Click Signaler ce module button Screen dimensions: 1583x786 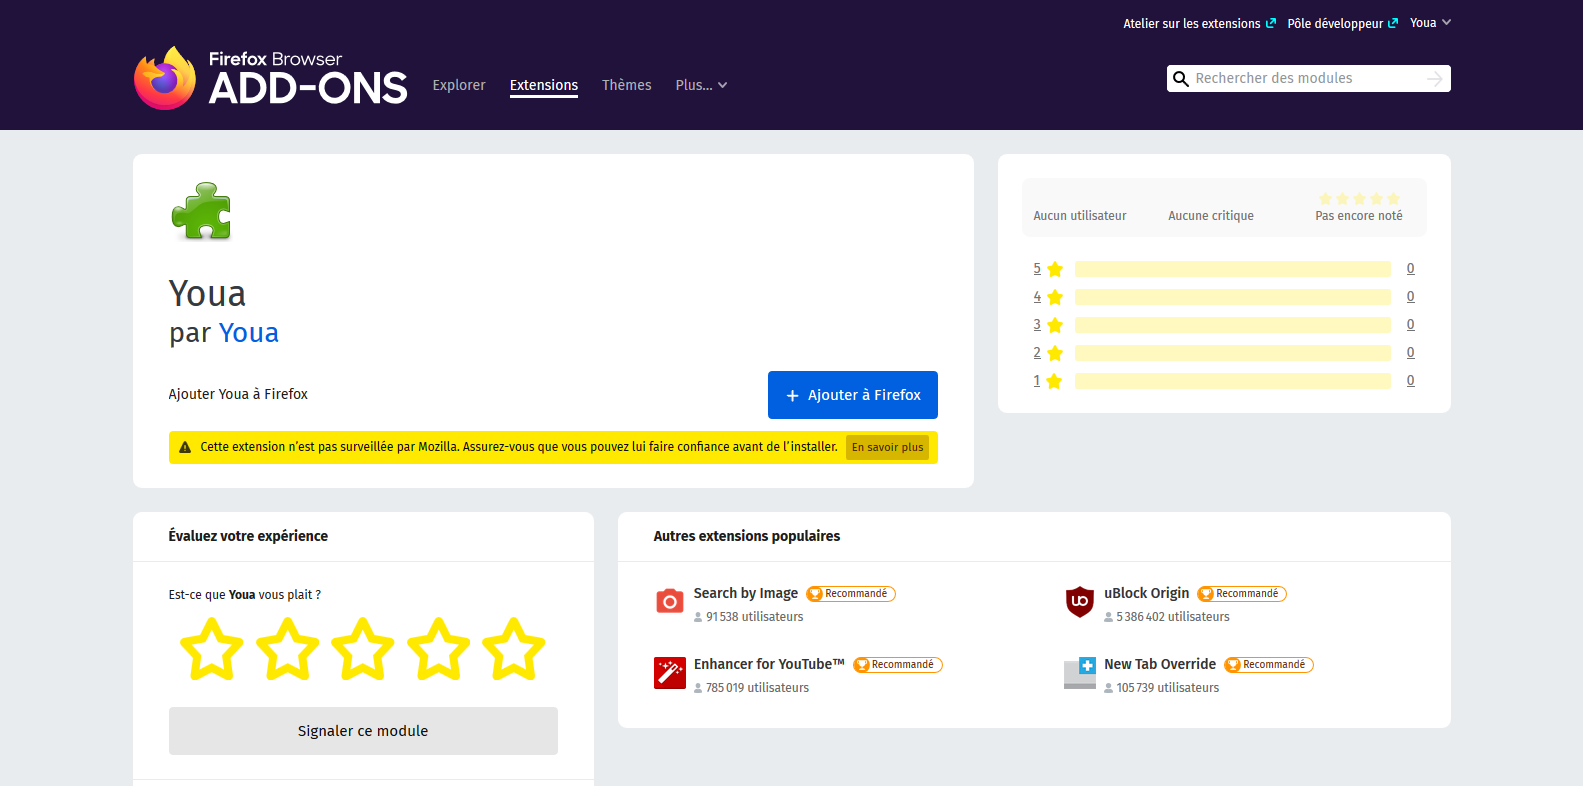(363, 731)
